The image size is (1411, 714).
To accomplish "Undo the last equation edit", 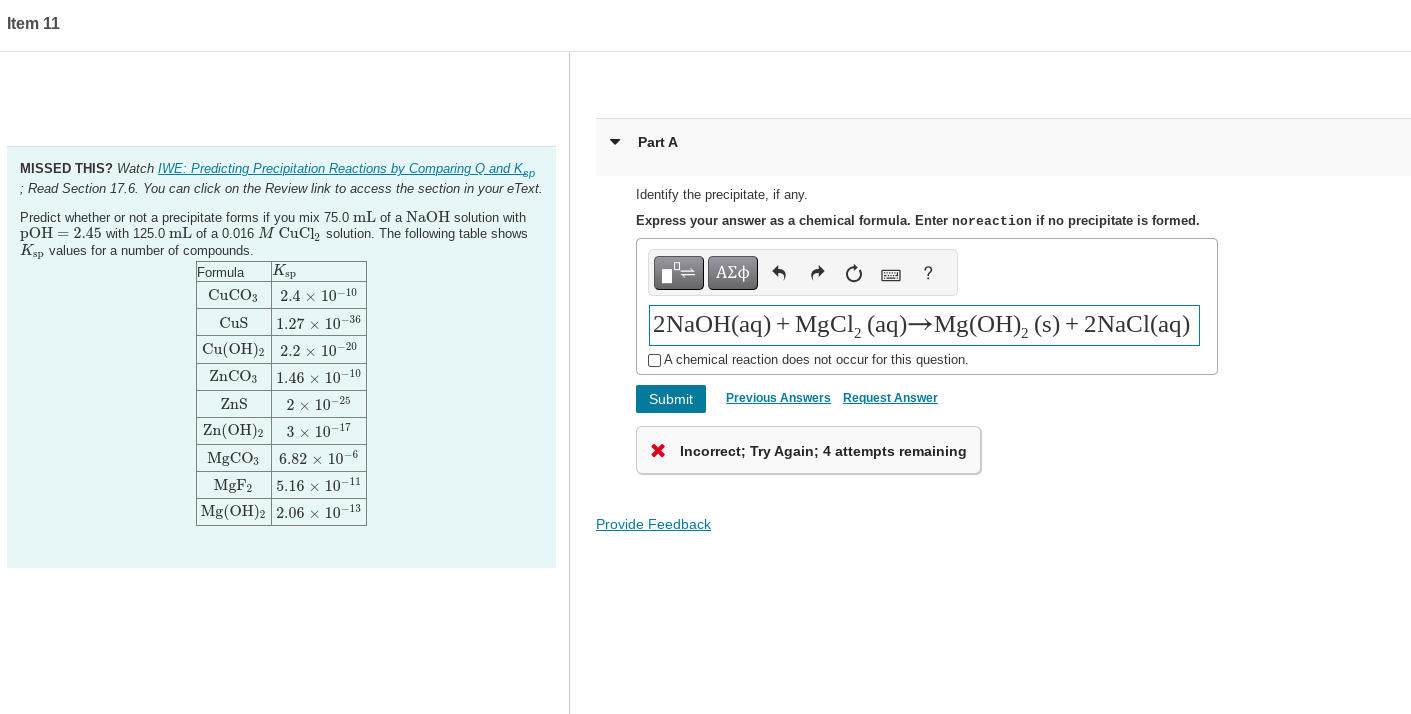I will click(779, 272).
